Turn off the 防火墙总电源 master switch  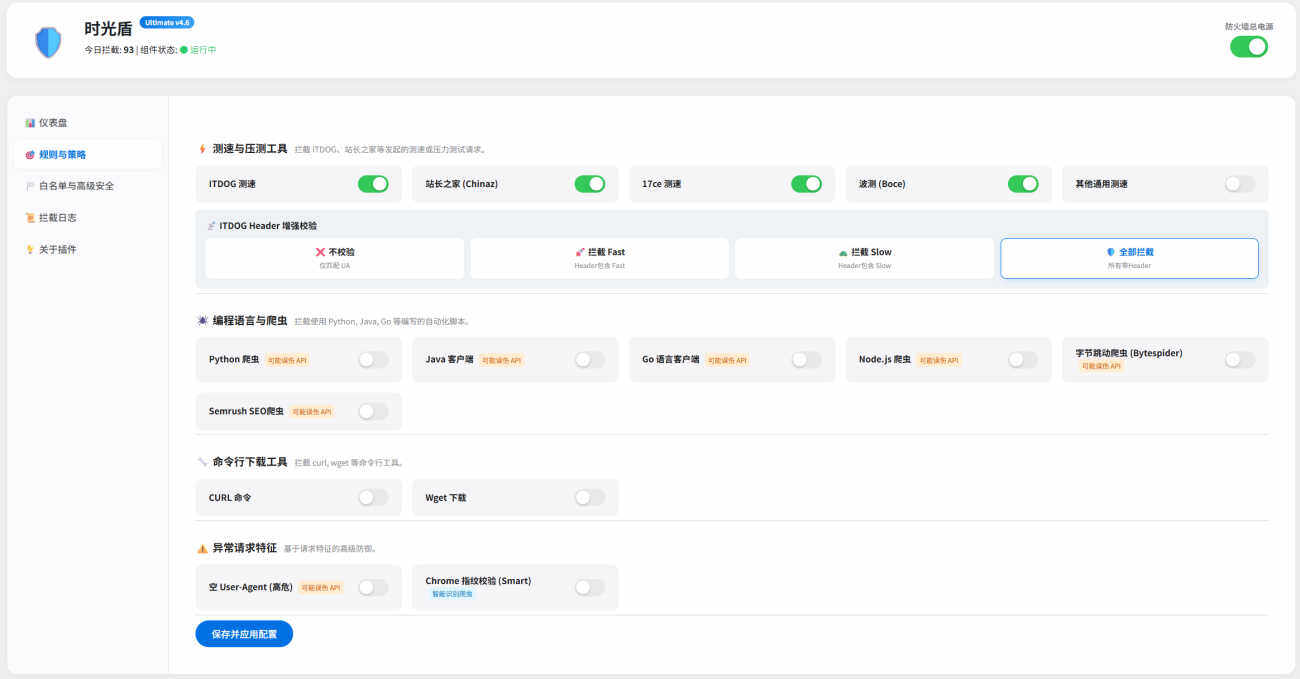(x=1248, y=46)
